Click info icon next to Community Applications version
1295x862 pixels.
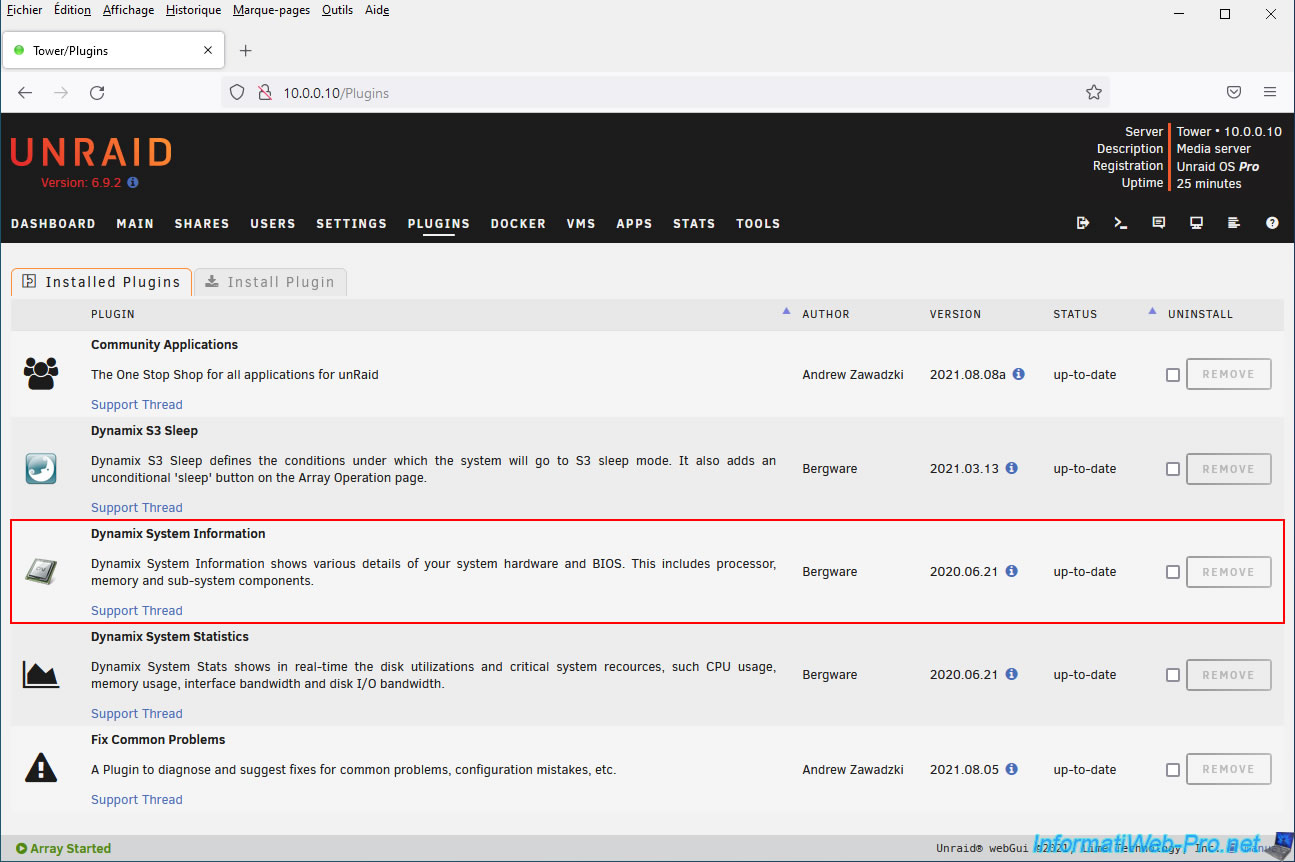coord(1018,374)
